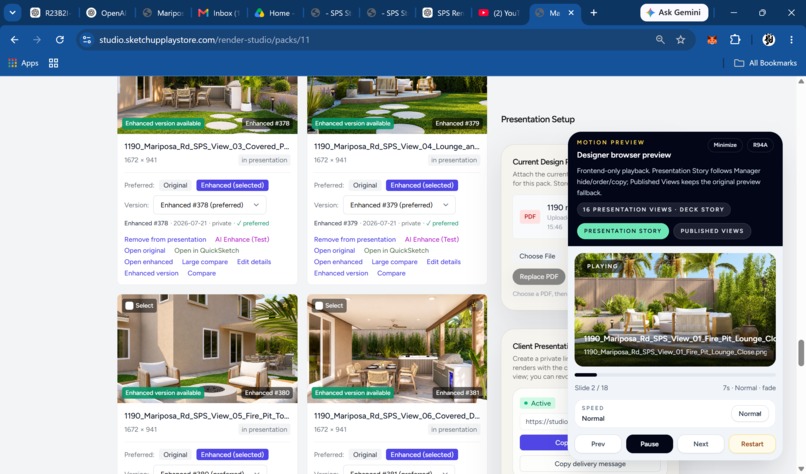The width and height of the screenshot is (806, 474).
Task: Open the View_05 Fire Pit thumbnail
Action: pyautogui.click(x=207, y=348)
